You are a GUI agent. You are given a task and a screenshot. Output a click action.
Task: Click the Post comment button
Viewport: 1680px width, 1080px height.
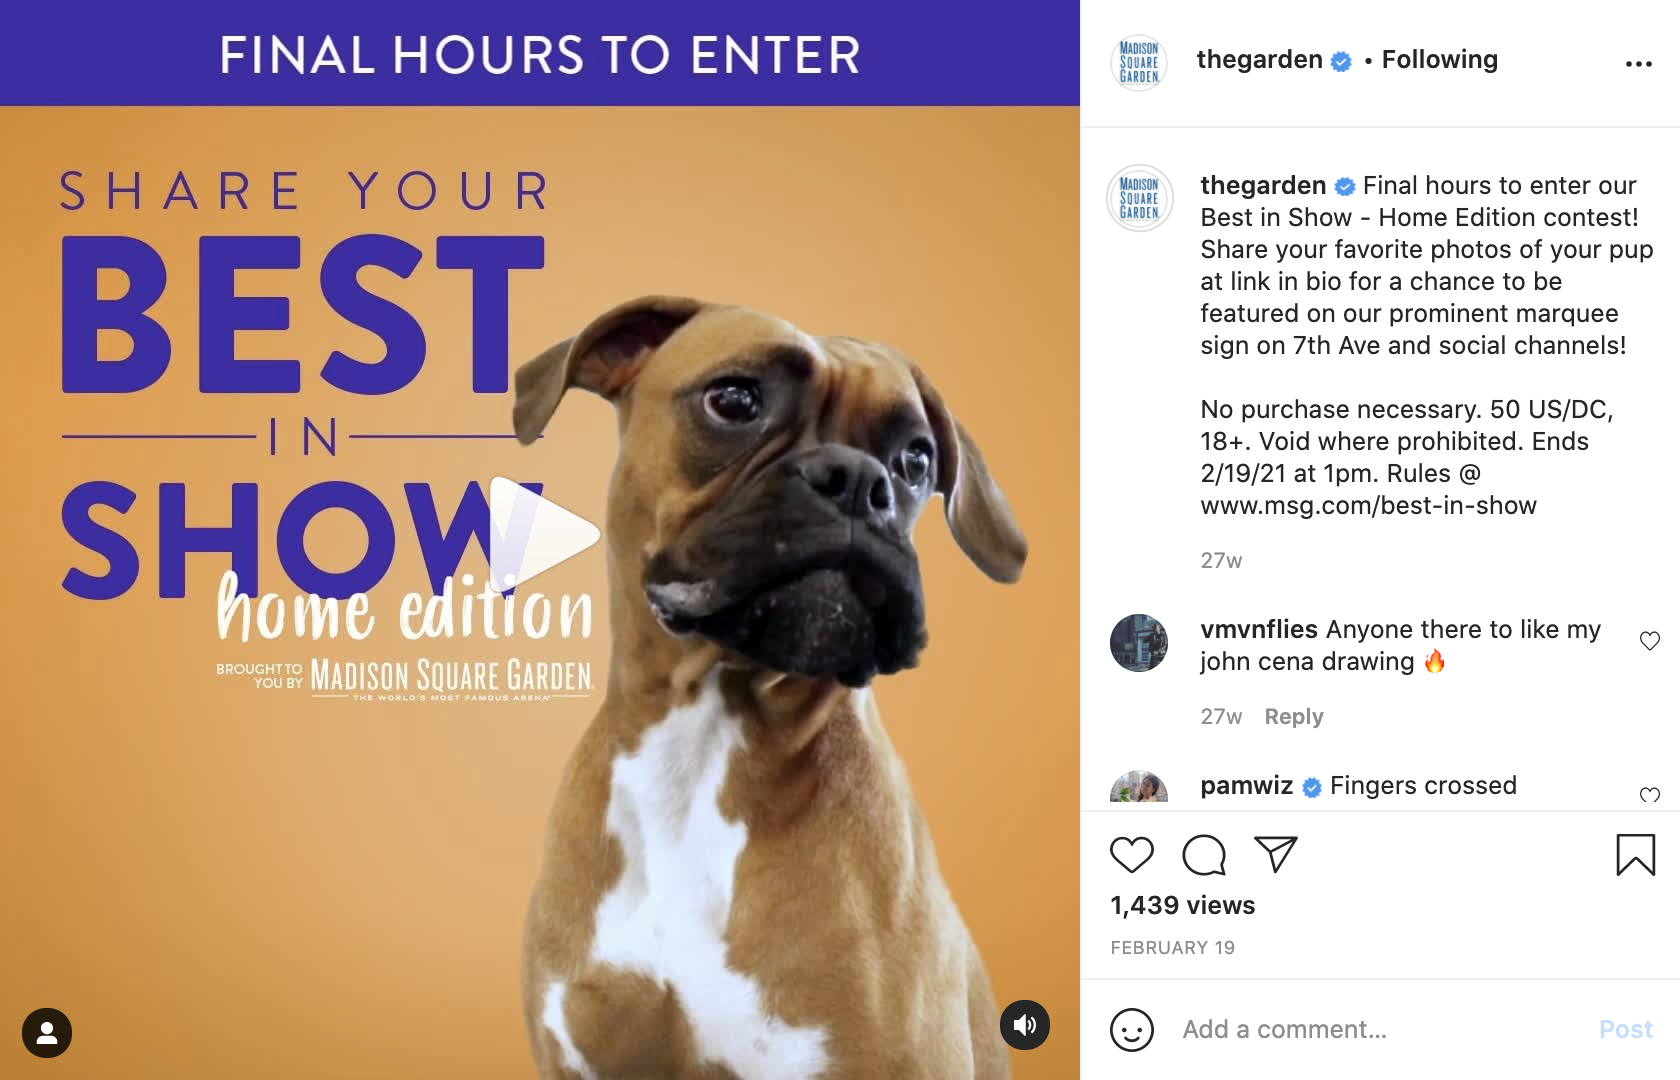pyautogui.click(x=1626, y=1030)
